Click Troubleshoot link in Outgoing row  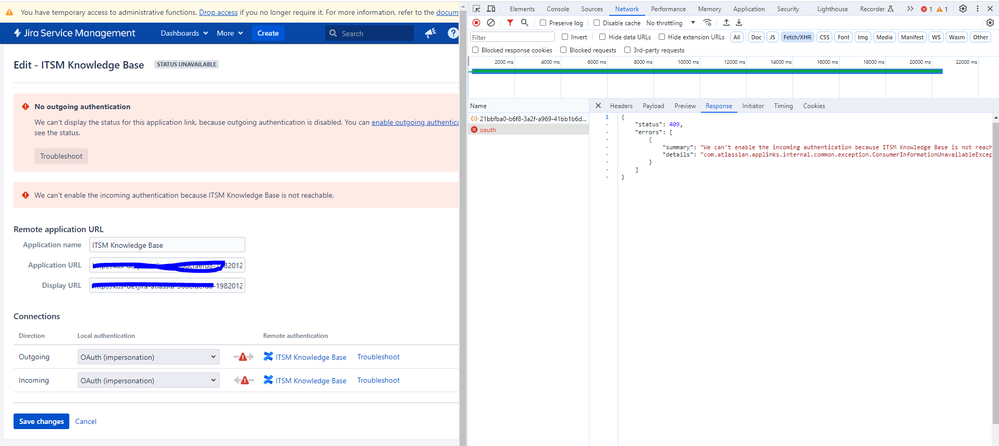tap(378, 357)
